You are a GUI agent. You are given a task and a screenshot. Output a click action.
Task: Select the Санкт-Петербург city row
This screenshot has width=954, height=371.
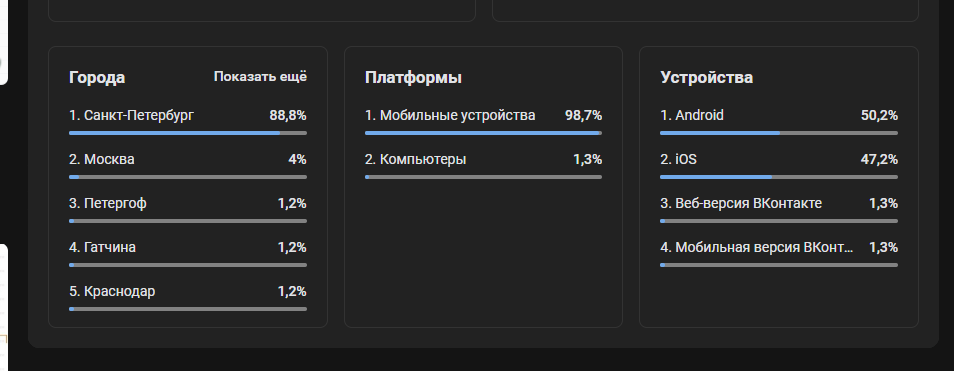point(188,121)
